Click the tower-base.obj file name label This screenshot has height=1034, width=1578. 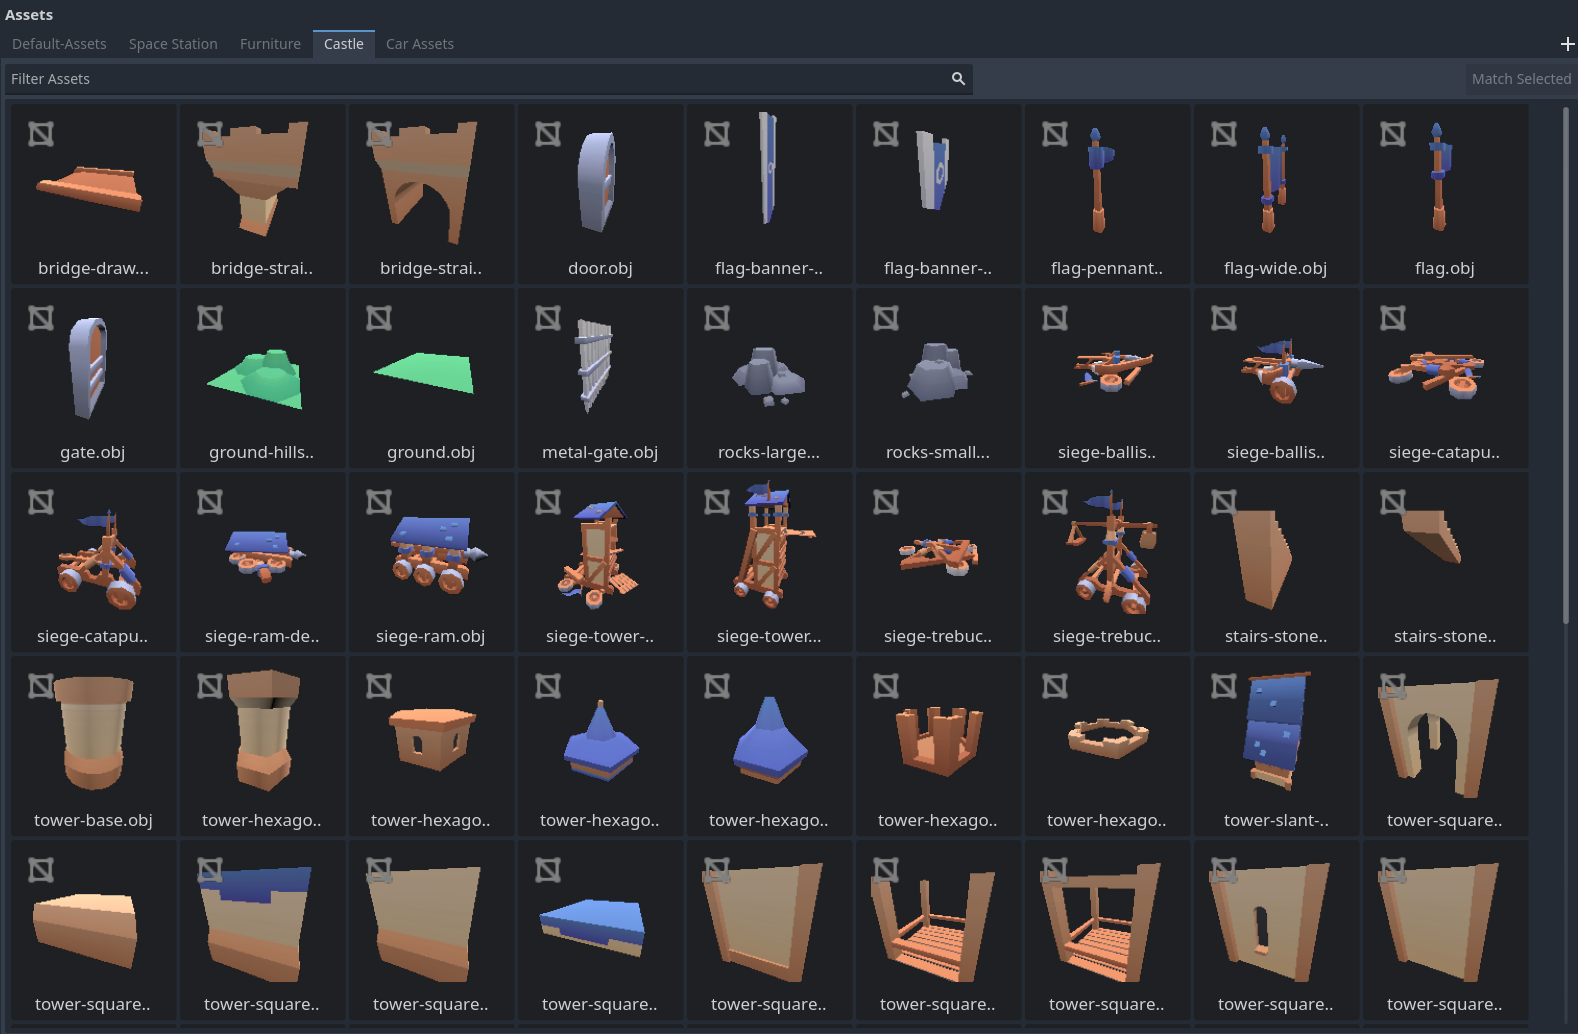coord(93,820)
